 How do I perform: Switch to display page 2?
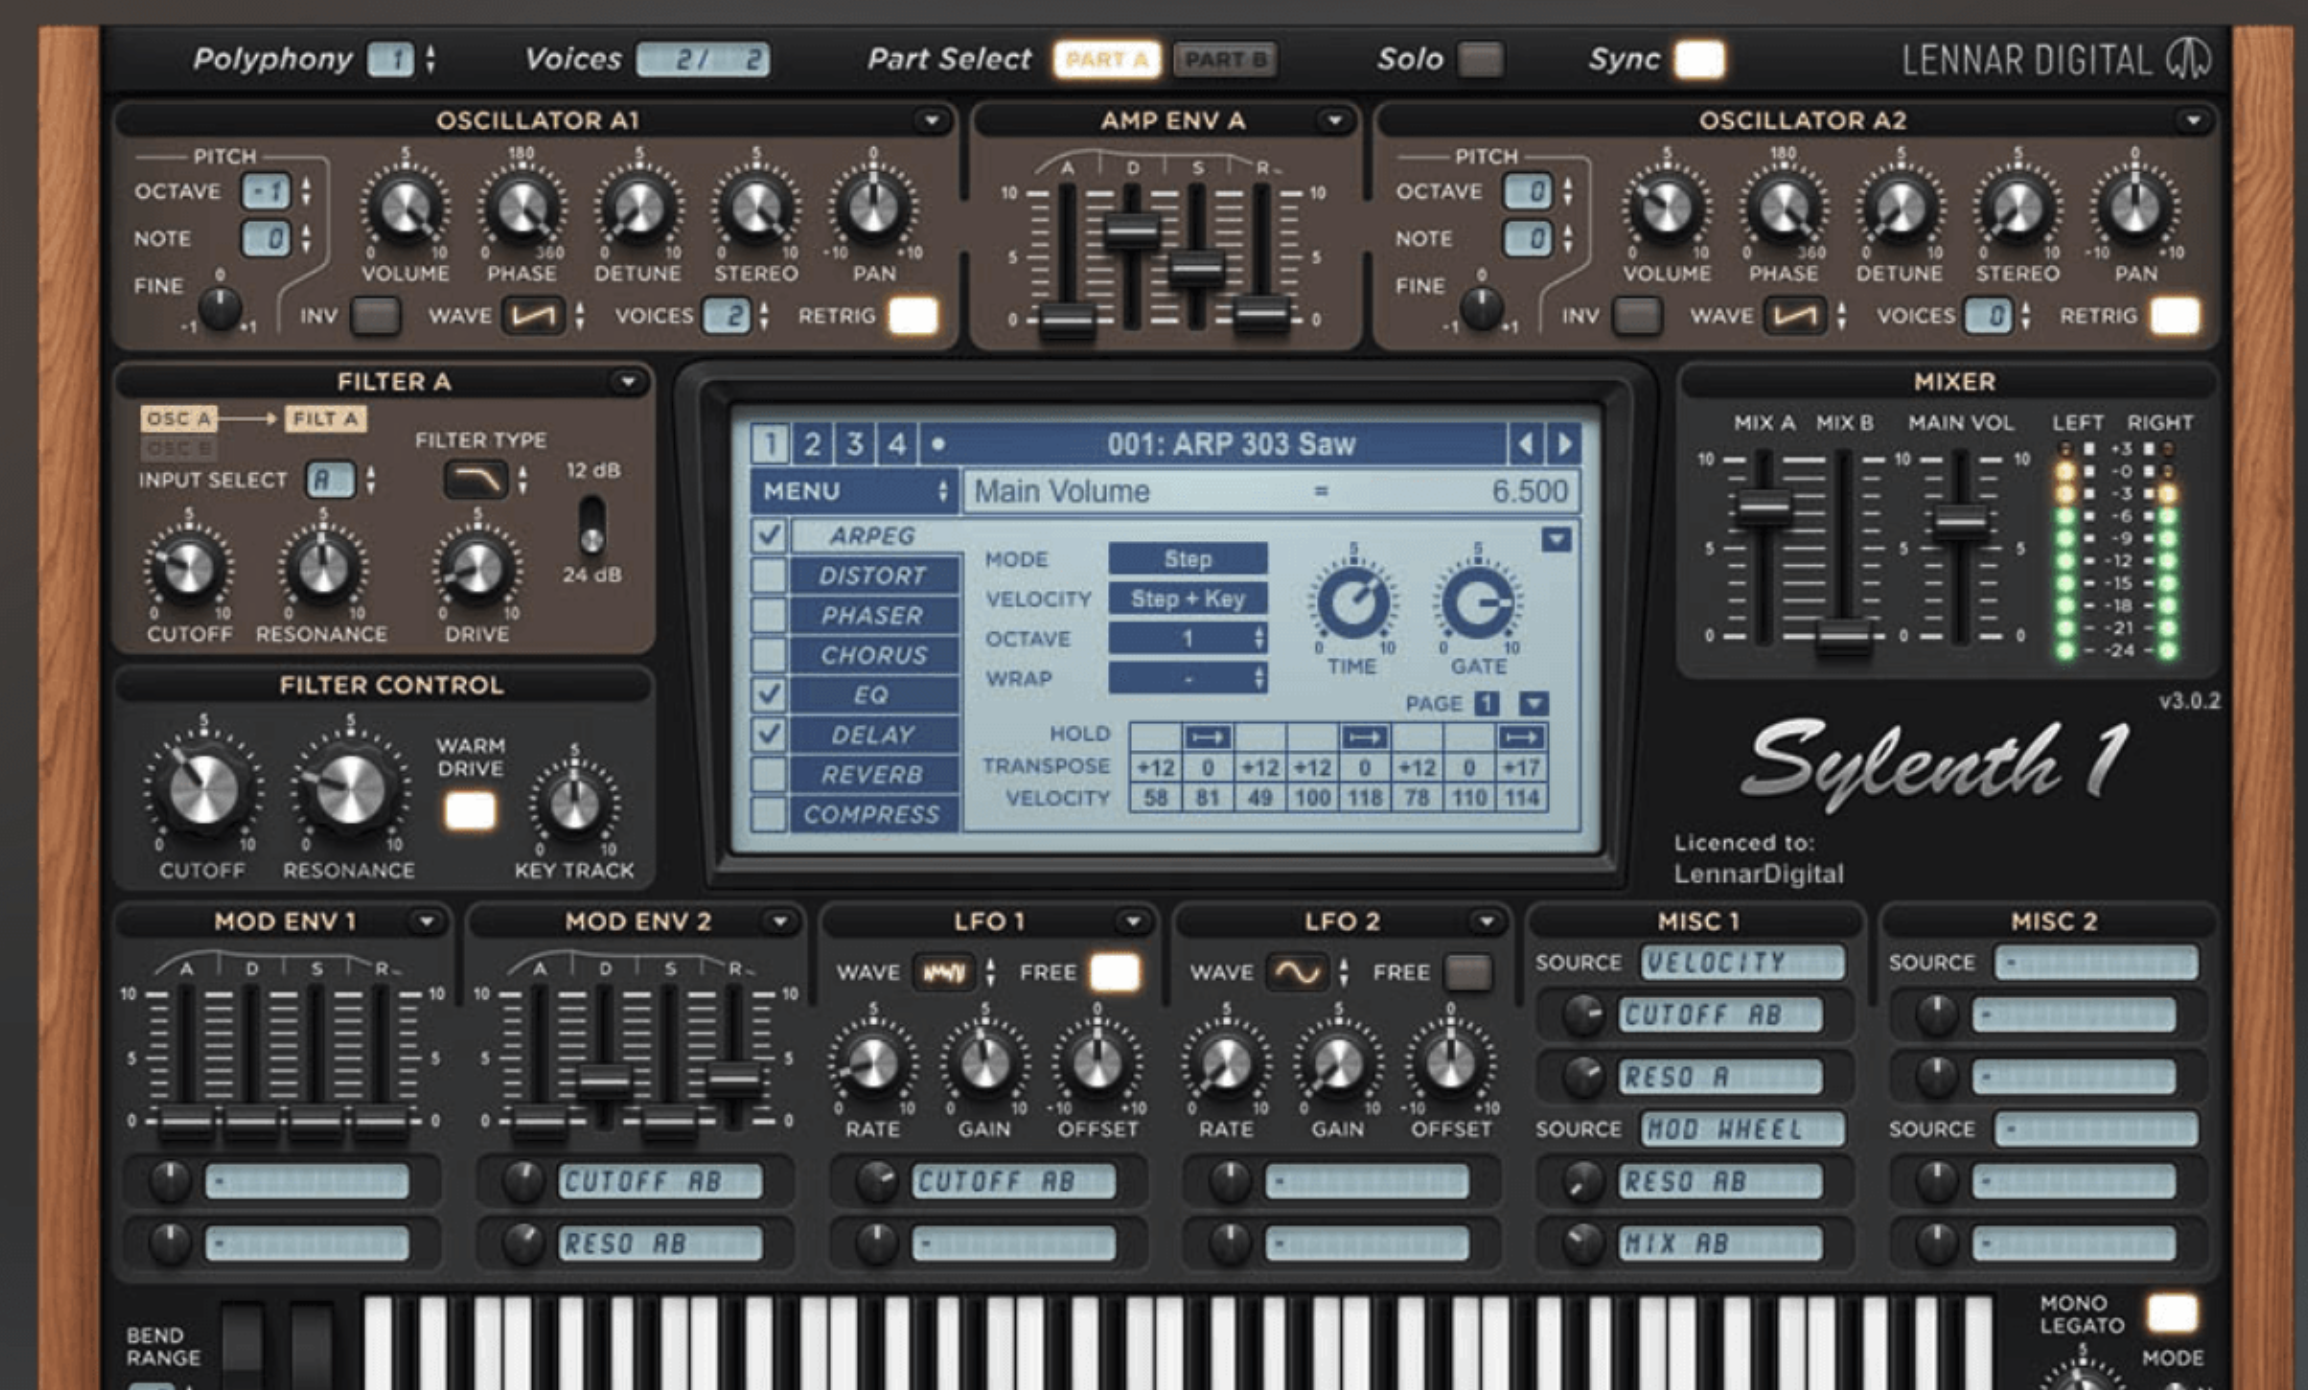(x=812, y=443)
